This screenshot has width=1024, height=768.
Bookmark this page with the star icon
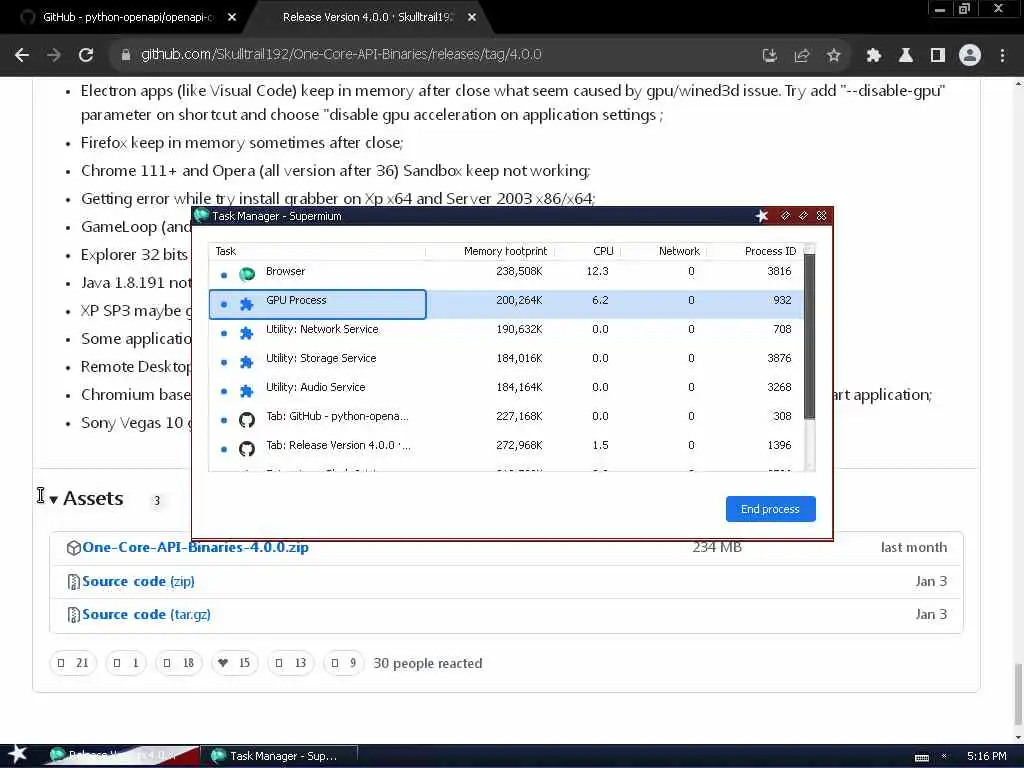(x=833, y=56)
